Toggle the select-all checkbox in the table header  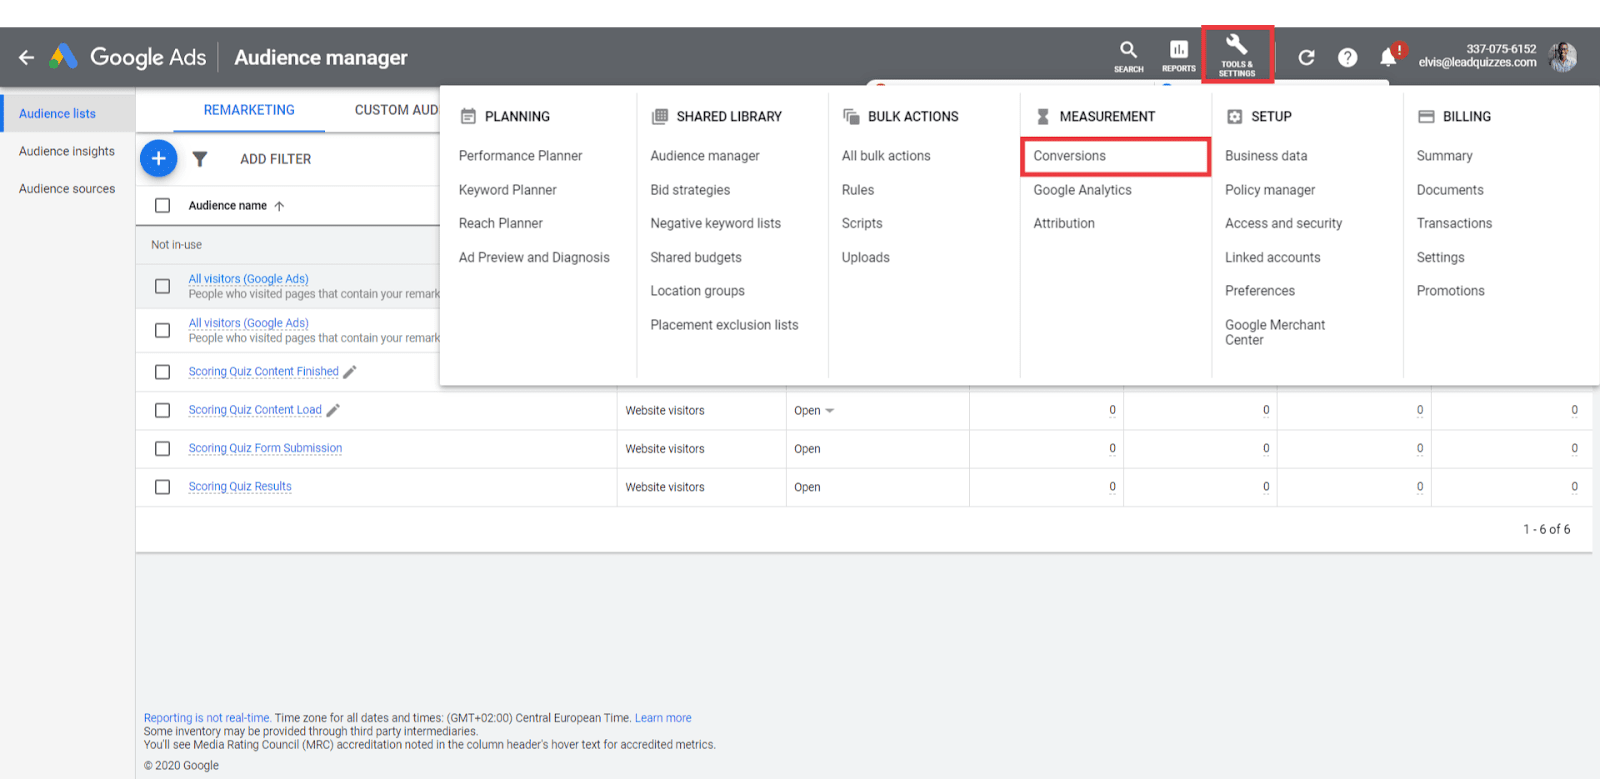pos(163,206)
